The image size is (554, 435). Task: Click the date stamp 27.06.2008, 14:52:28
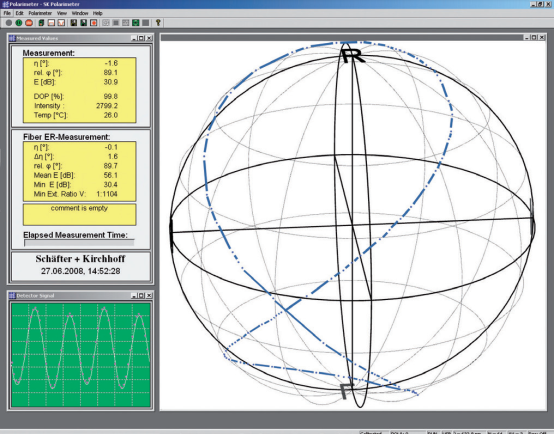click(81, 271)
